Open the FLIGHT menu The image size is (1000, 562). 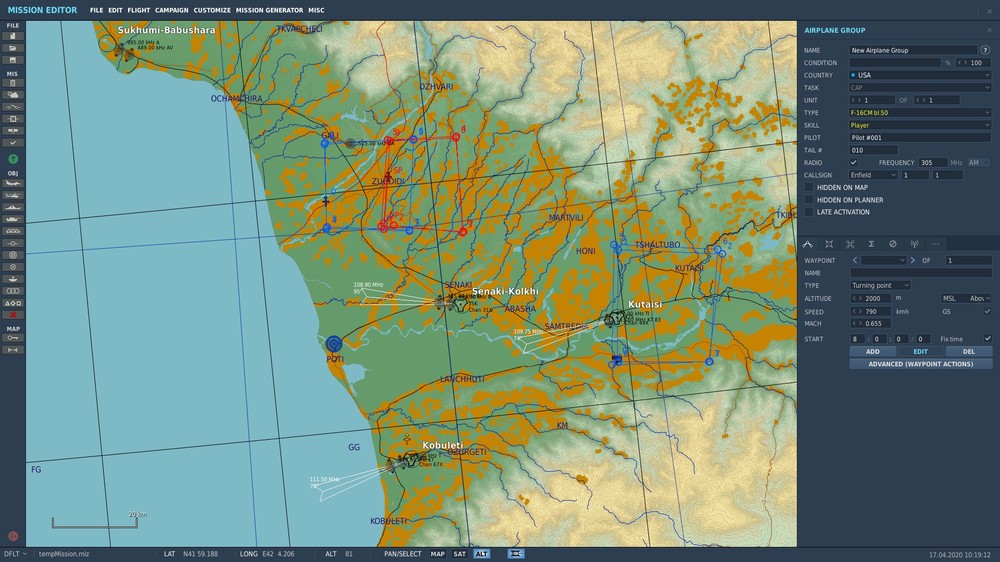138,10
